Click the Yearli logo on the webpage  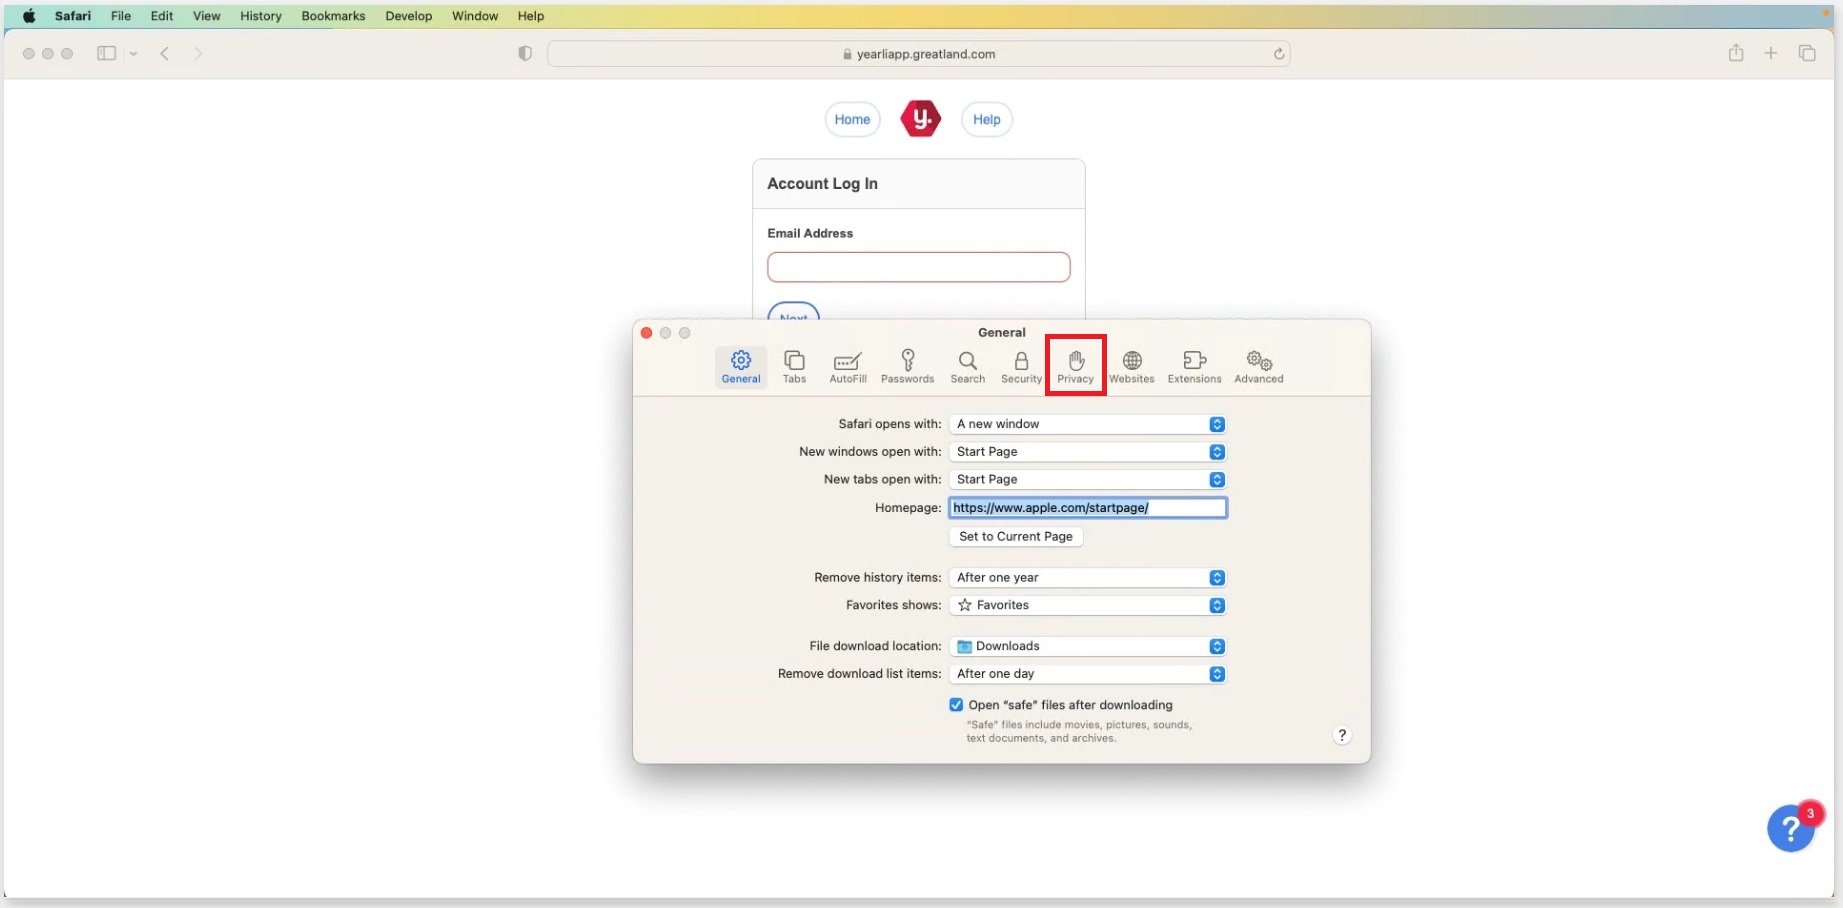pos(920,118)
